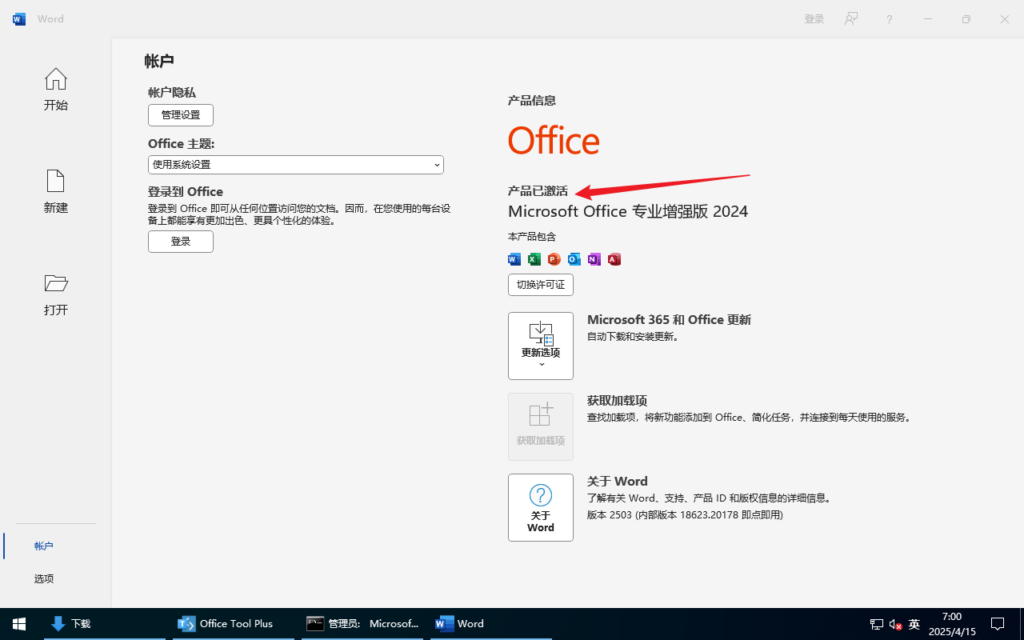Open the 打开 file browser page

(x=56, y=295)
